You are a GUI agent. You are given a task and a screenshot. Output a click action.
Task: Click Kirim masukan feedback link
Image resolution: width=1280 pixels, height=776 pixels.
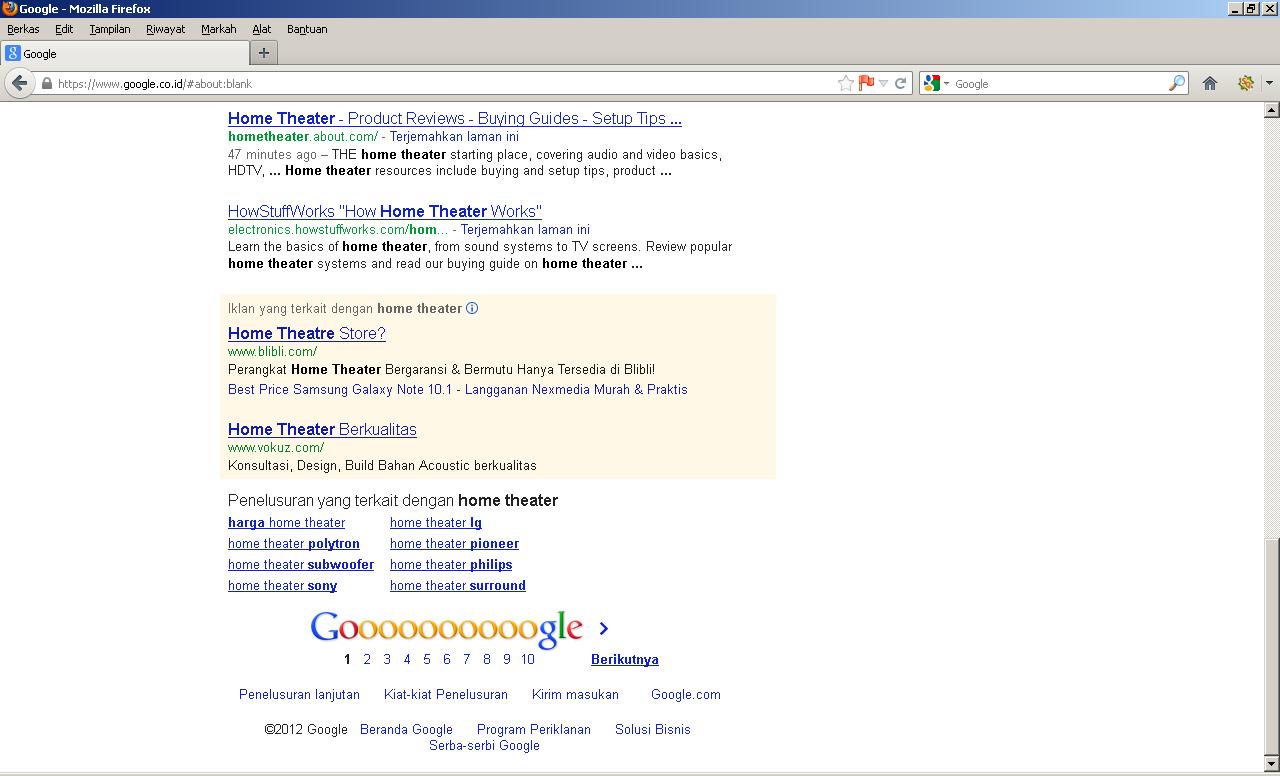pyautogui.click(x=575, y=694)
